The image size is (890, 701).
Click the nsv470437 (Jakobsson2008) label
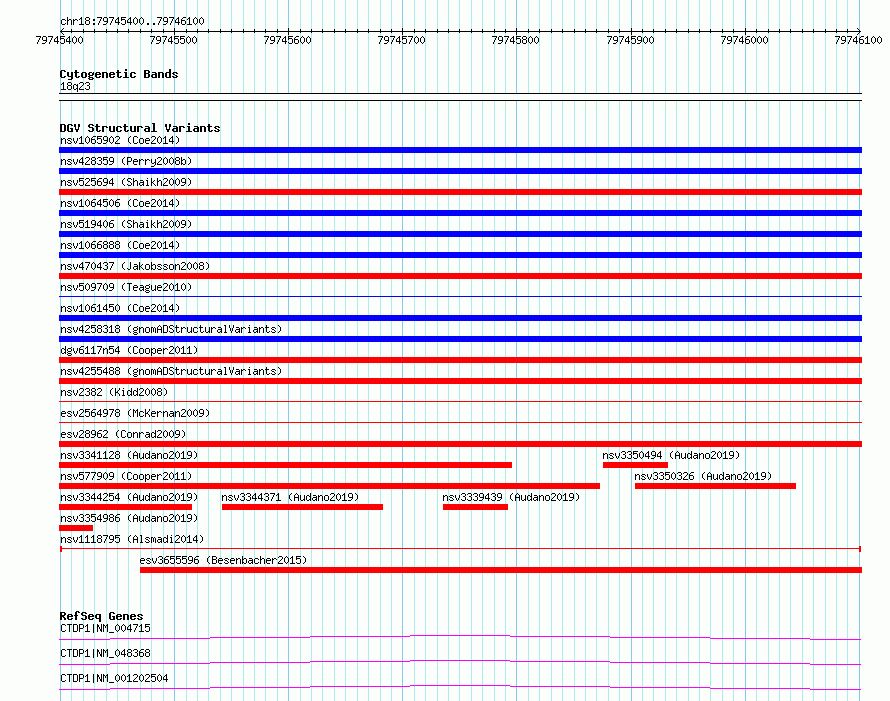click(x=135, y=266)
